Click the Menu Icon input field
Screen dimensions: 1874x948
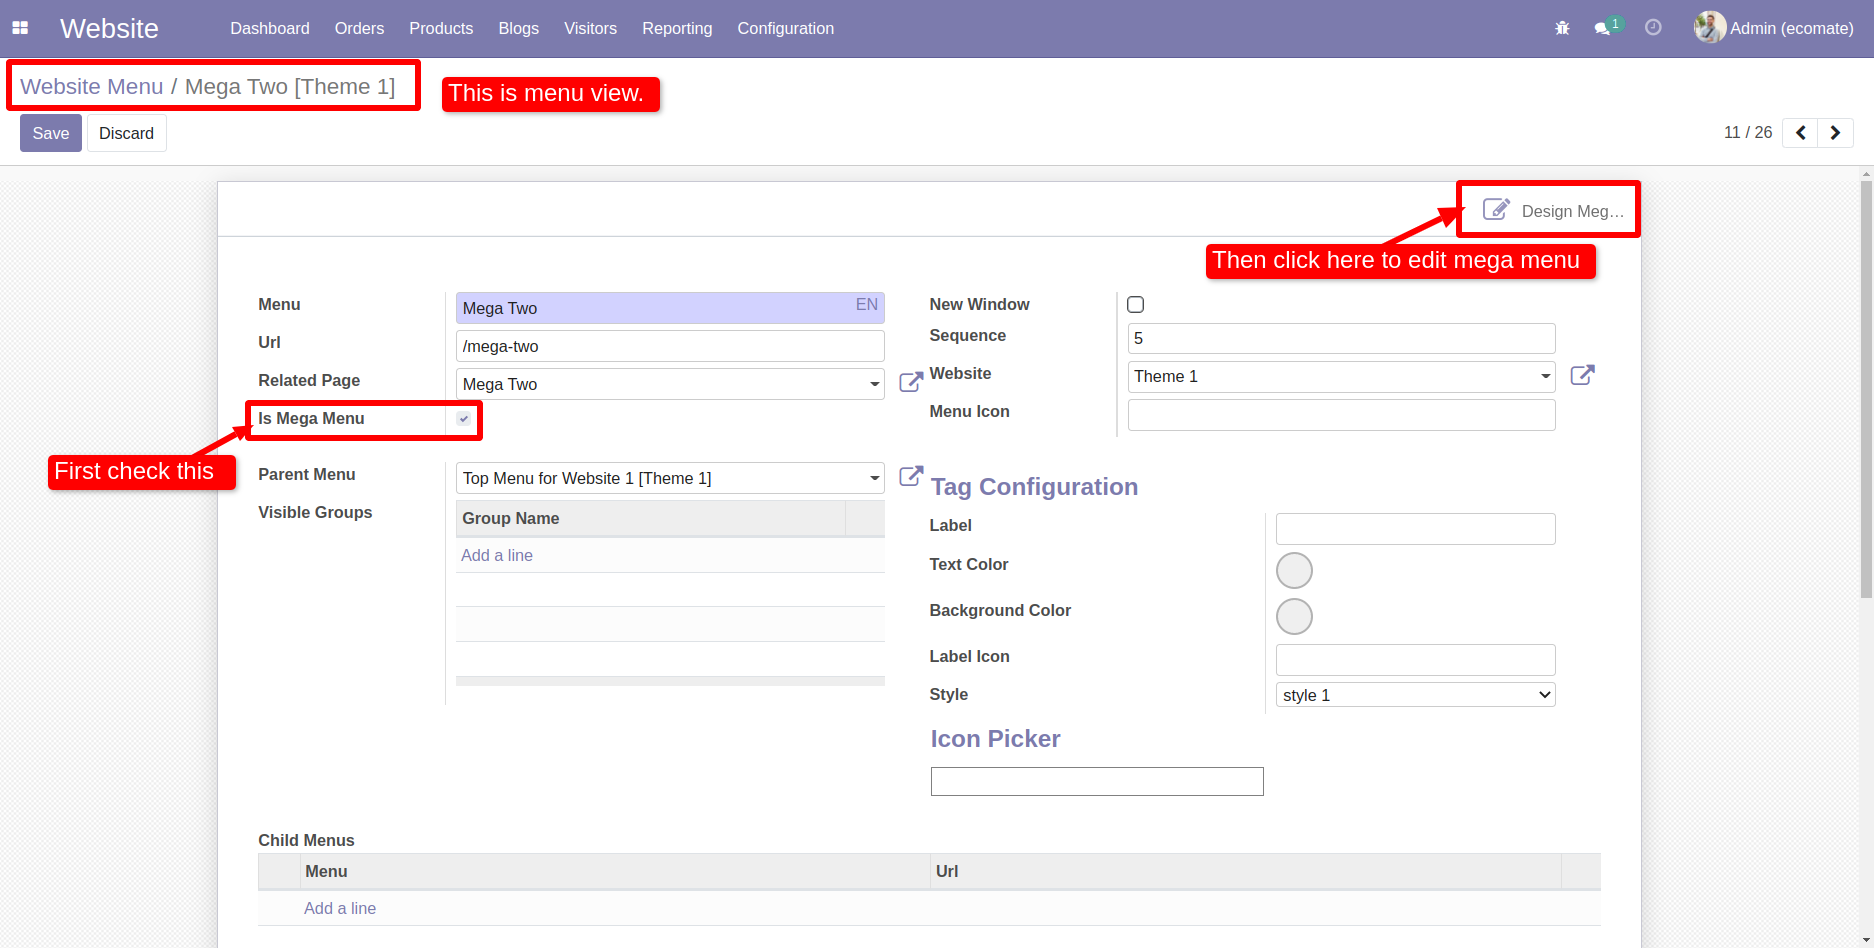(1341, 415)
